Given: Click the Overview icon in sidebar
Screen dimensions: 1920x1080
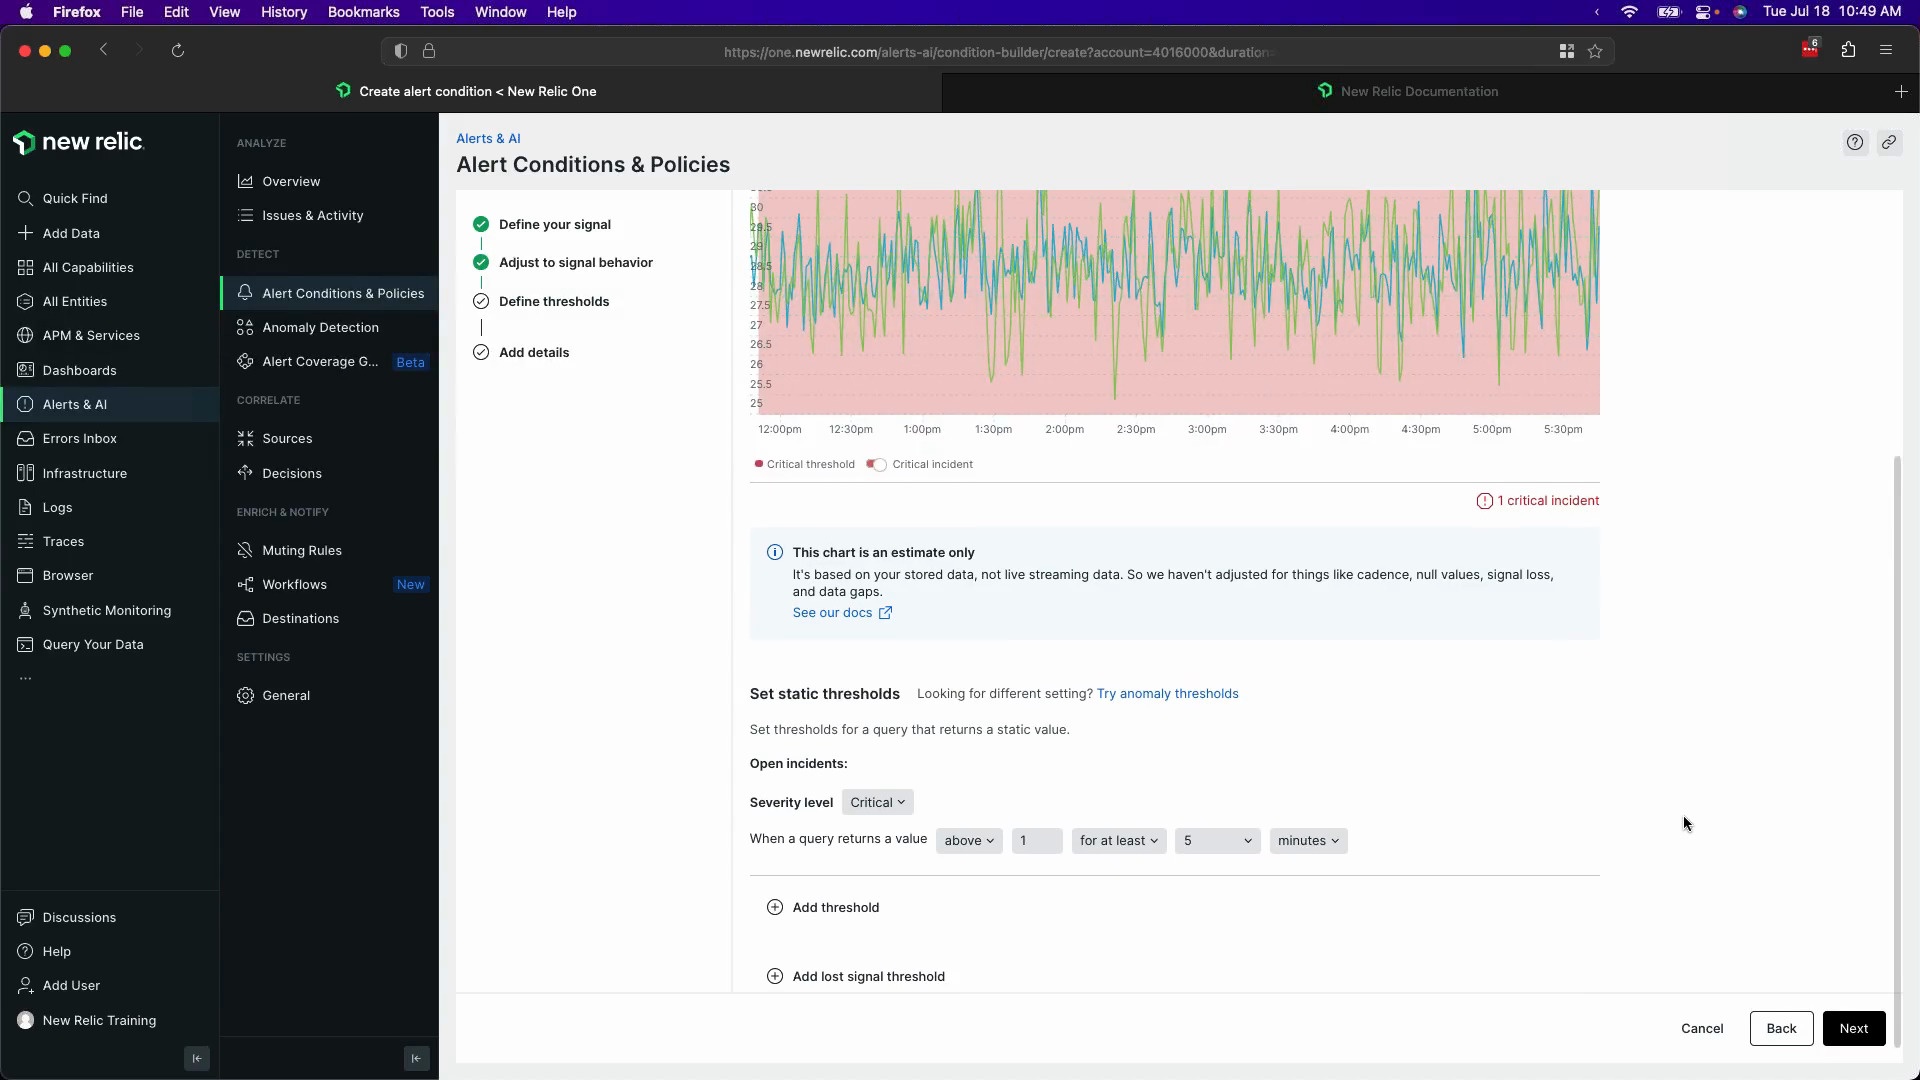Looking at the screenshot, I should 245,181.
